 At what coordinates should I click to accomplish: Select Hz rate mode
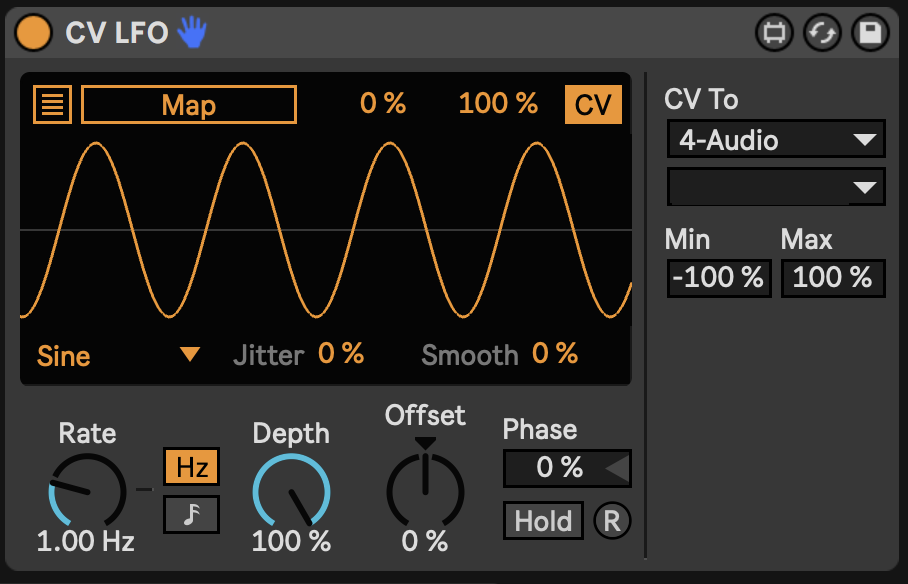pos(191,466)
